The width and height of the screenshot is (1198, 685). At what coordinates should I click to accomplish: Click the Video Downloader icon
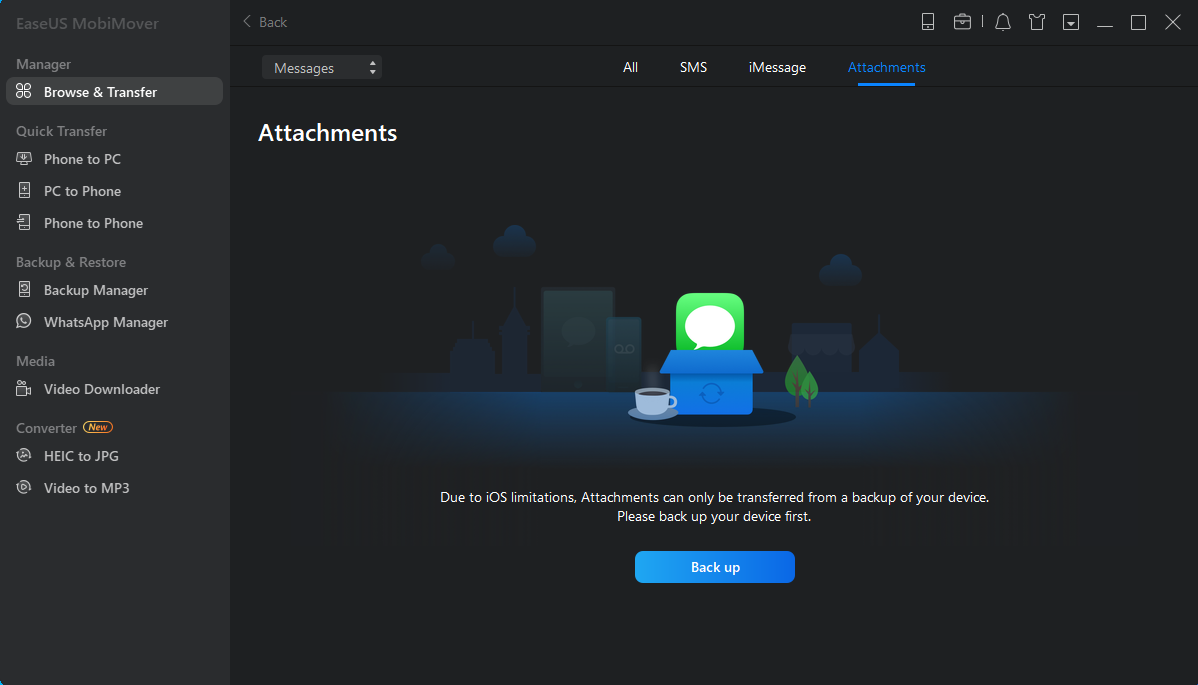pos(24,389)
